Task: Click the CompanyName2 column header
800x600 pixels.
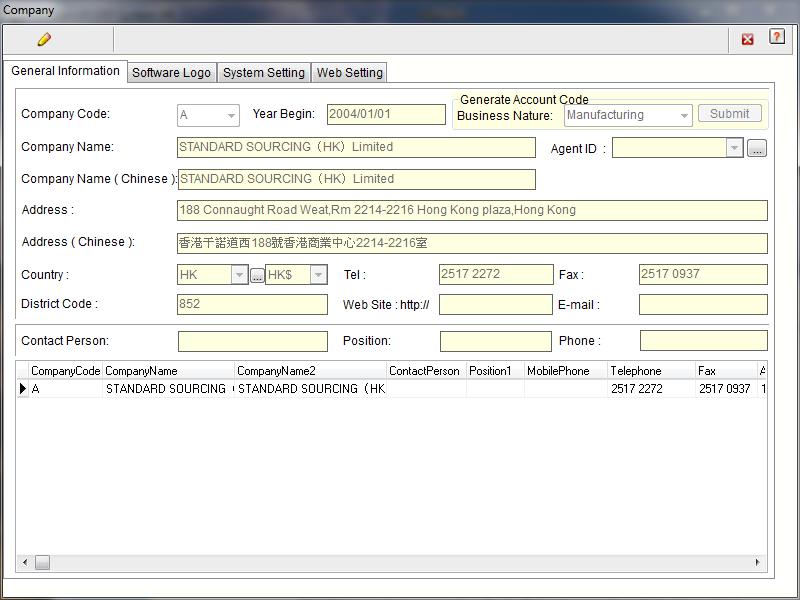Action: (310, 371)
